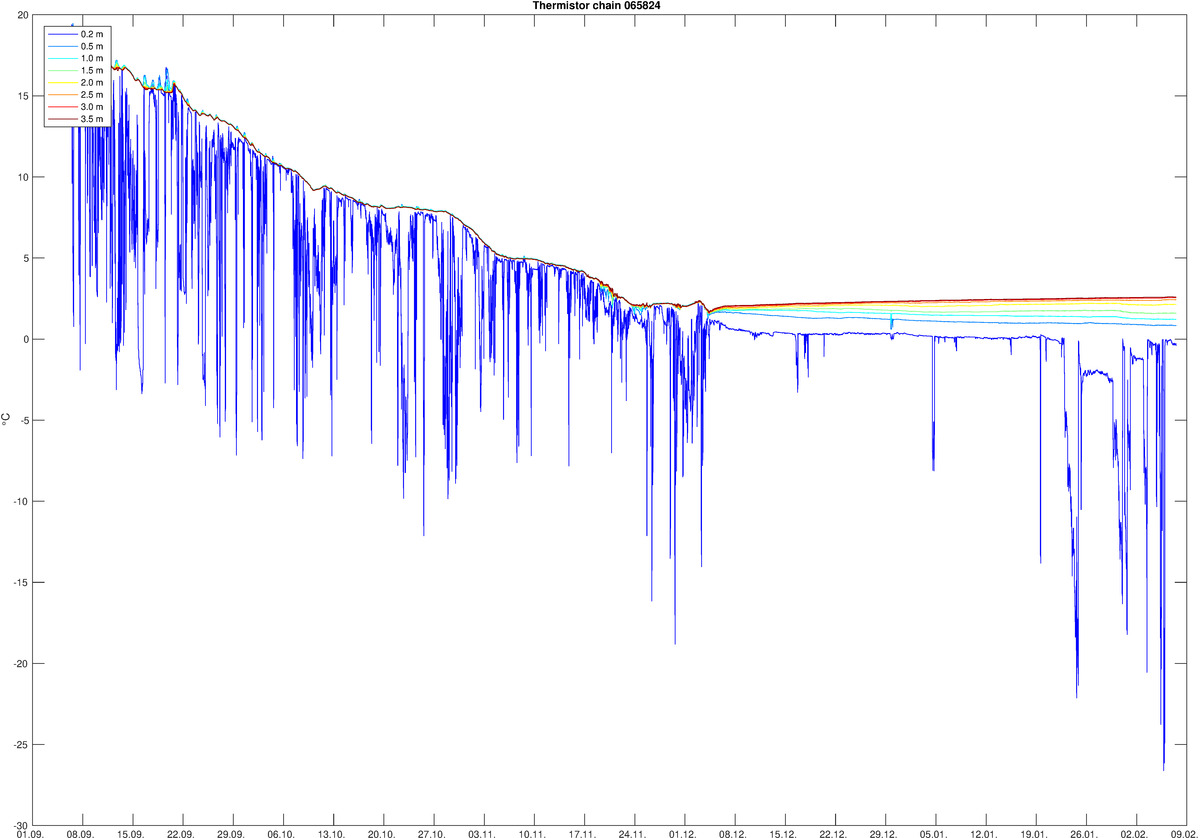Click the x-axis date label '08.12.'

point(733,833)
